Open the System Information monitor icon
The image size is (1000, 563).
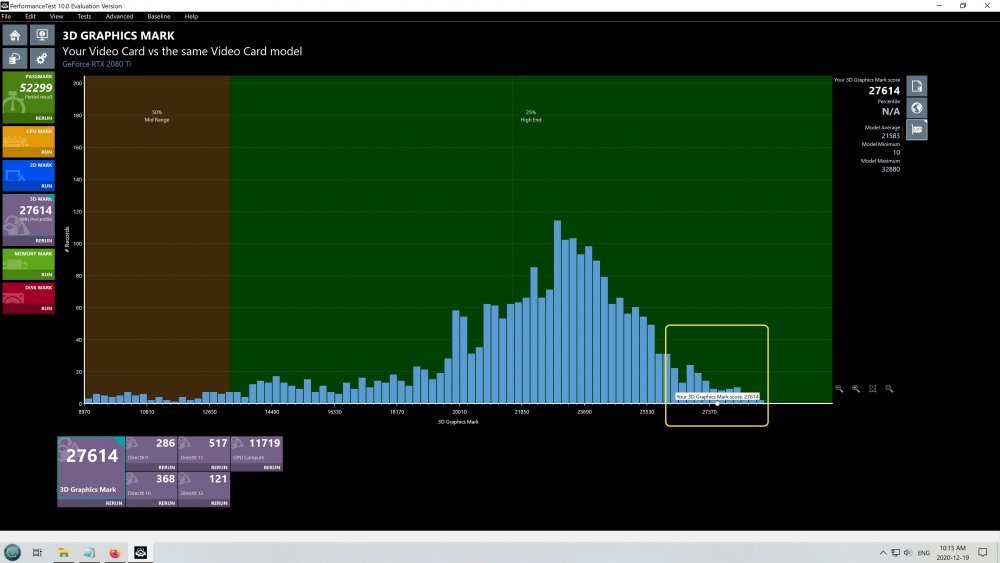(41, 35)
